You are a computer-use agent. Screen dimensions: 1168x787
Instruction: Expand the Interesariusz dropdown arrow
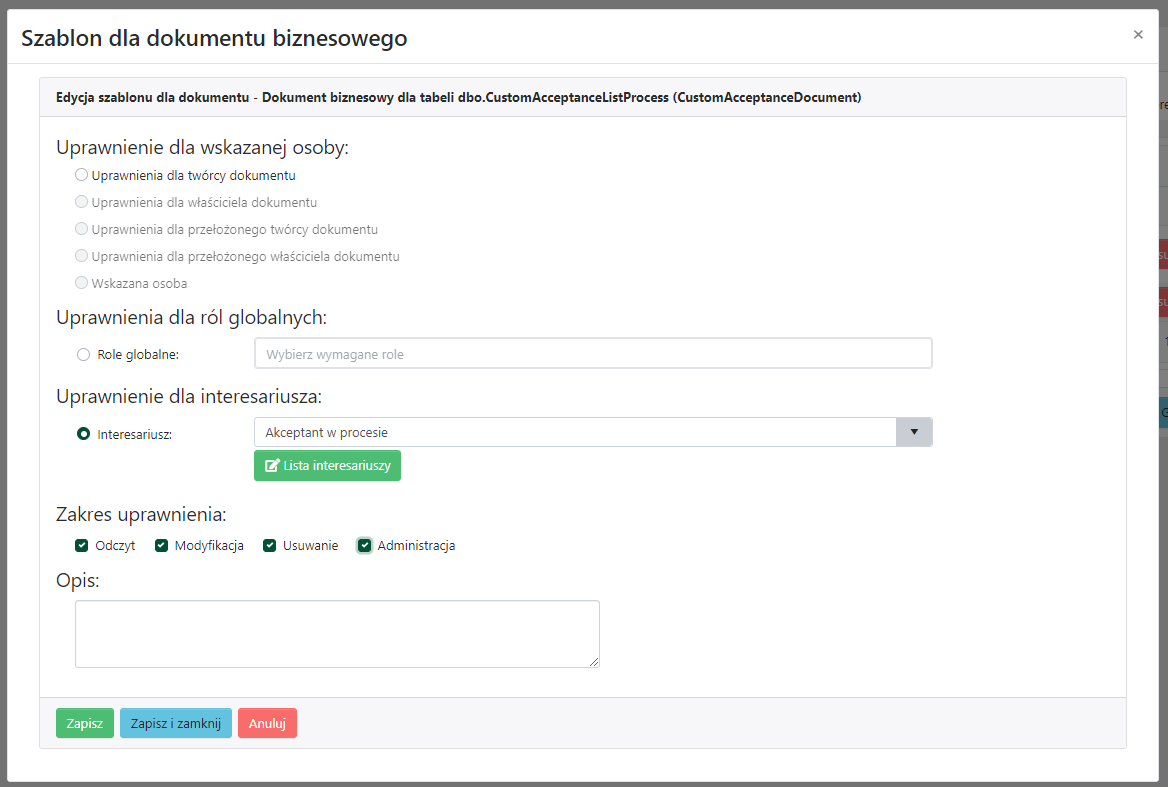tap(914, 432)
